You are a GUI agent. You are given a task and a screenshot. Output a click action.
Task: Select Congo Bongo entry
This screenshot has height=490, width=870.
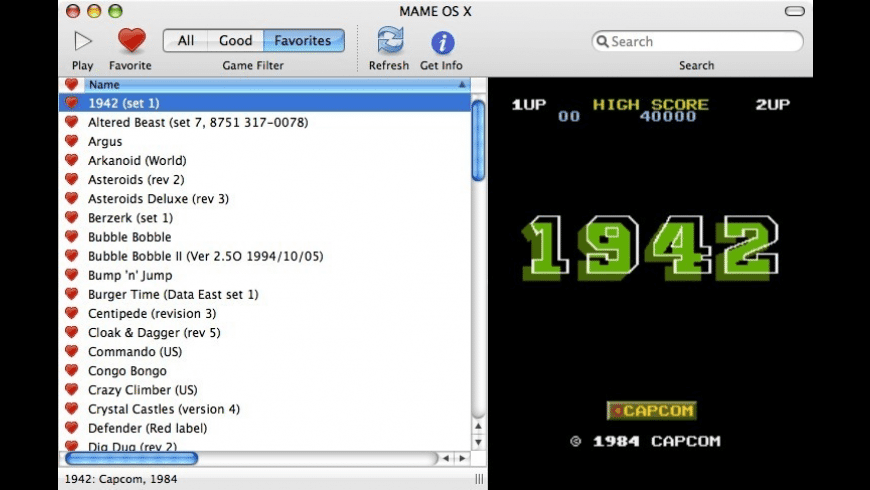point(265,371)
